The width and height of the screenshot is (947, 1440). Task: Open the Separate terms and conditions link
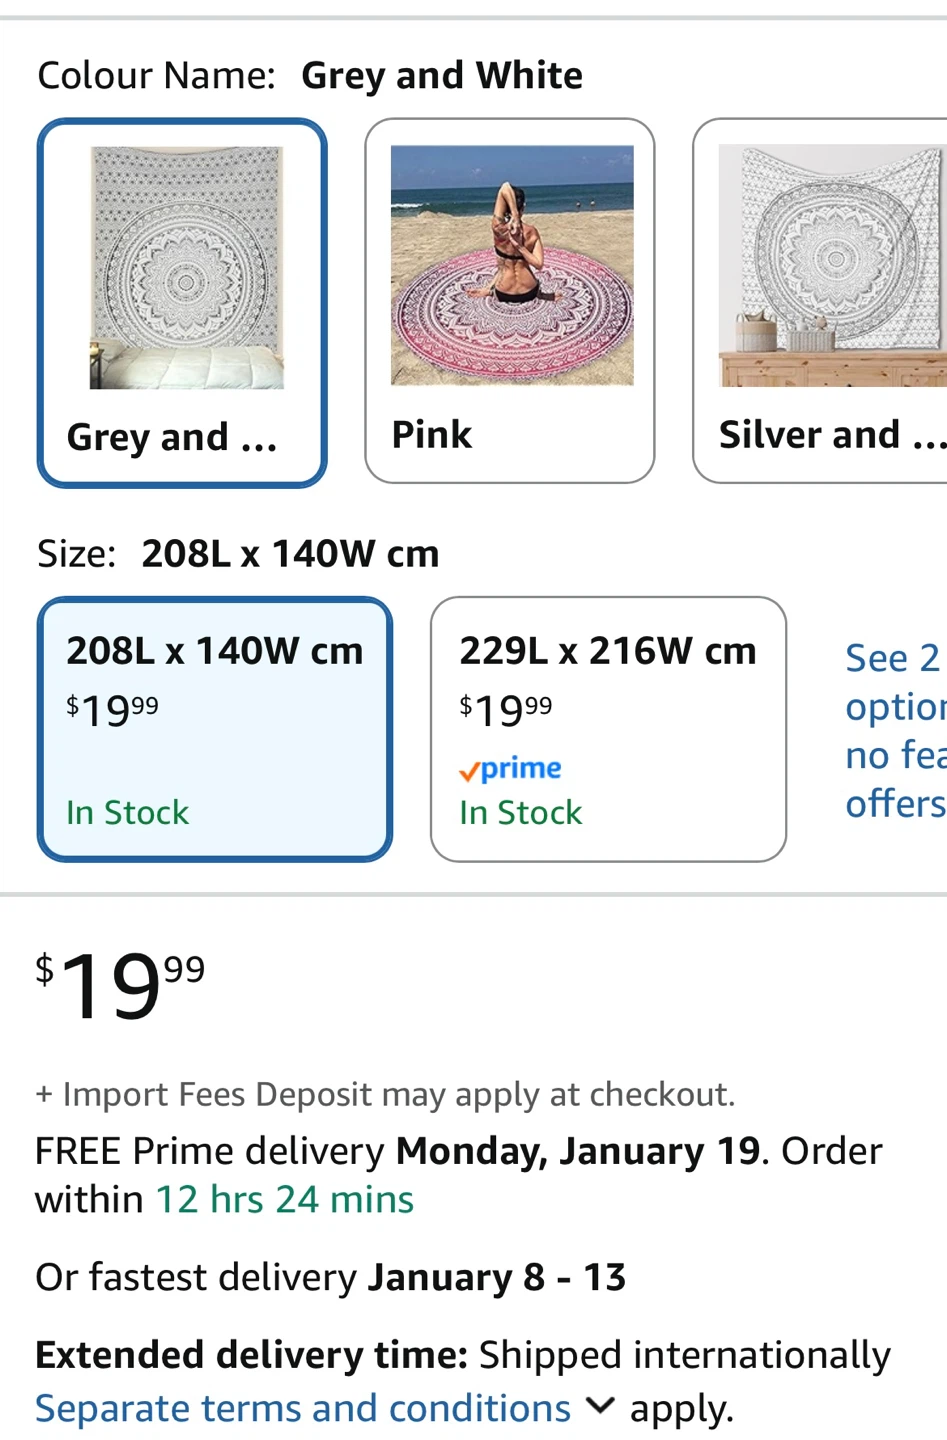click(302, 1408)
